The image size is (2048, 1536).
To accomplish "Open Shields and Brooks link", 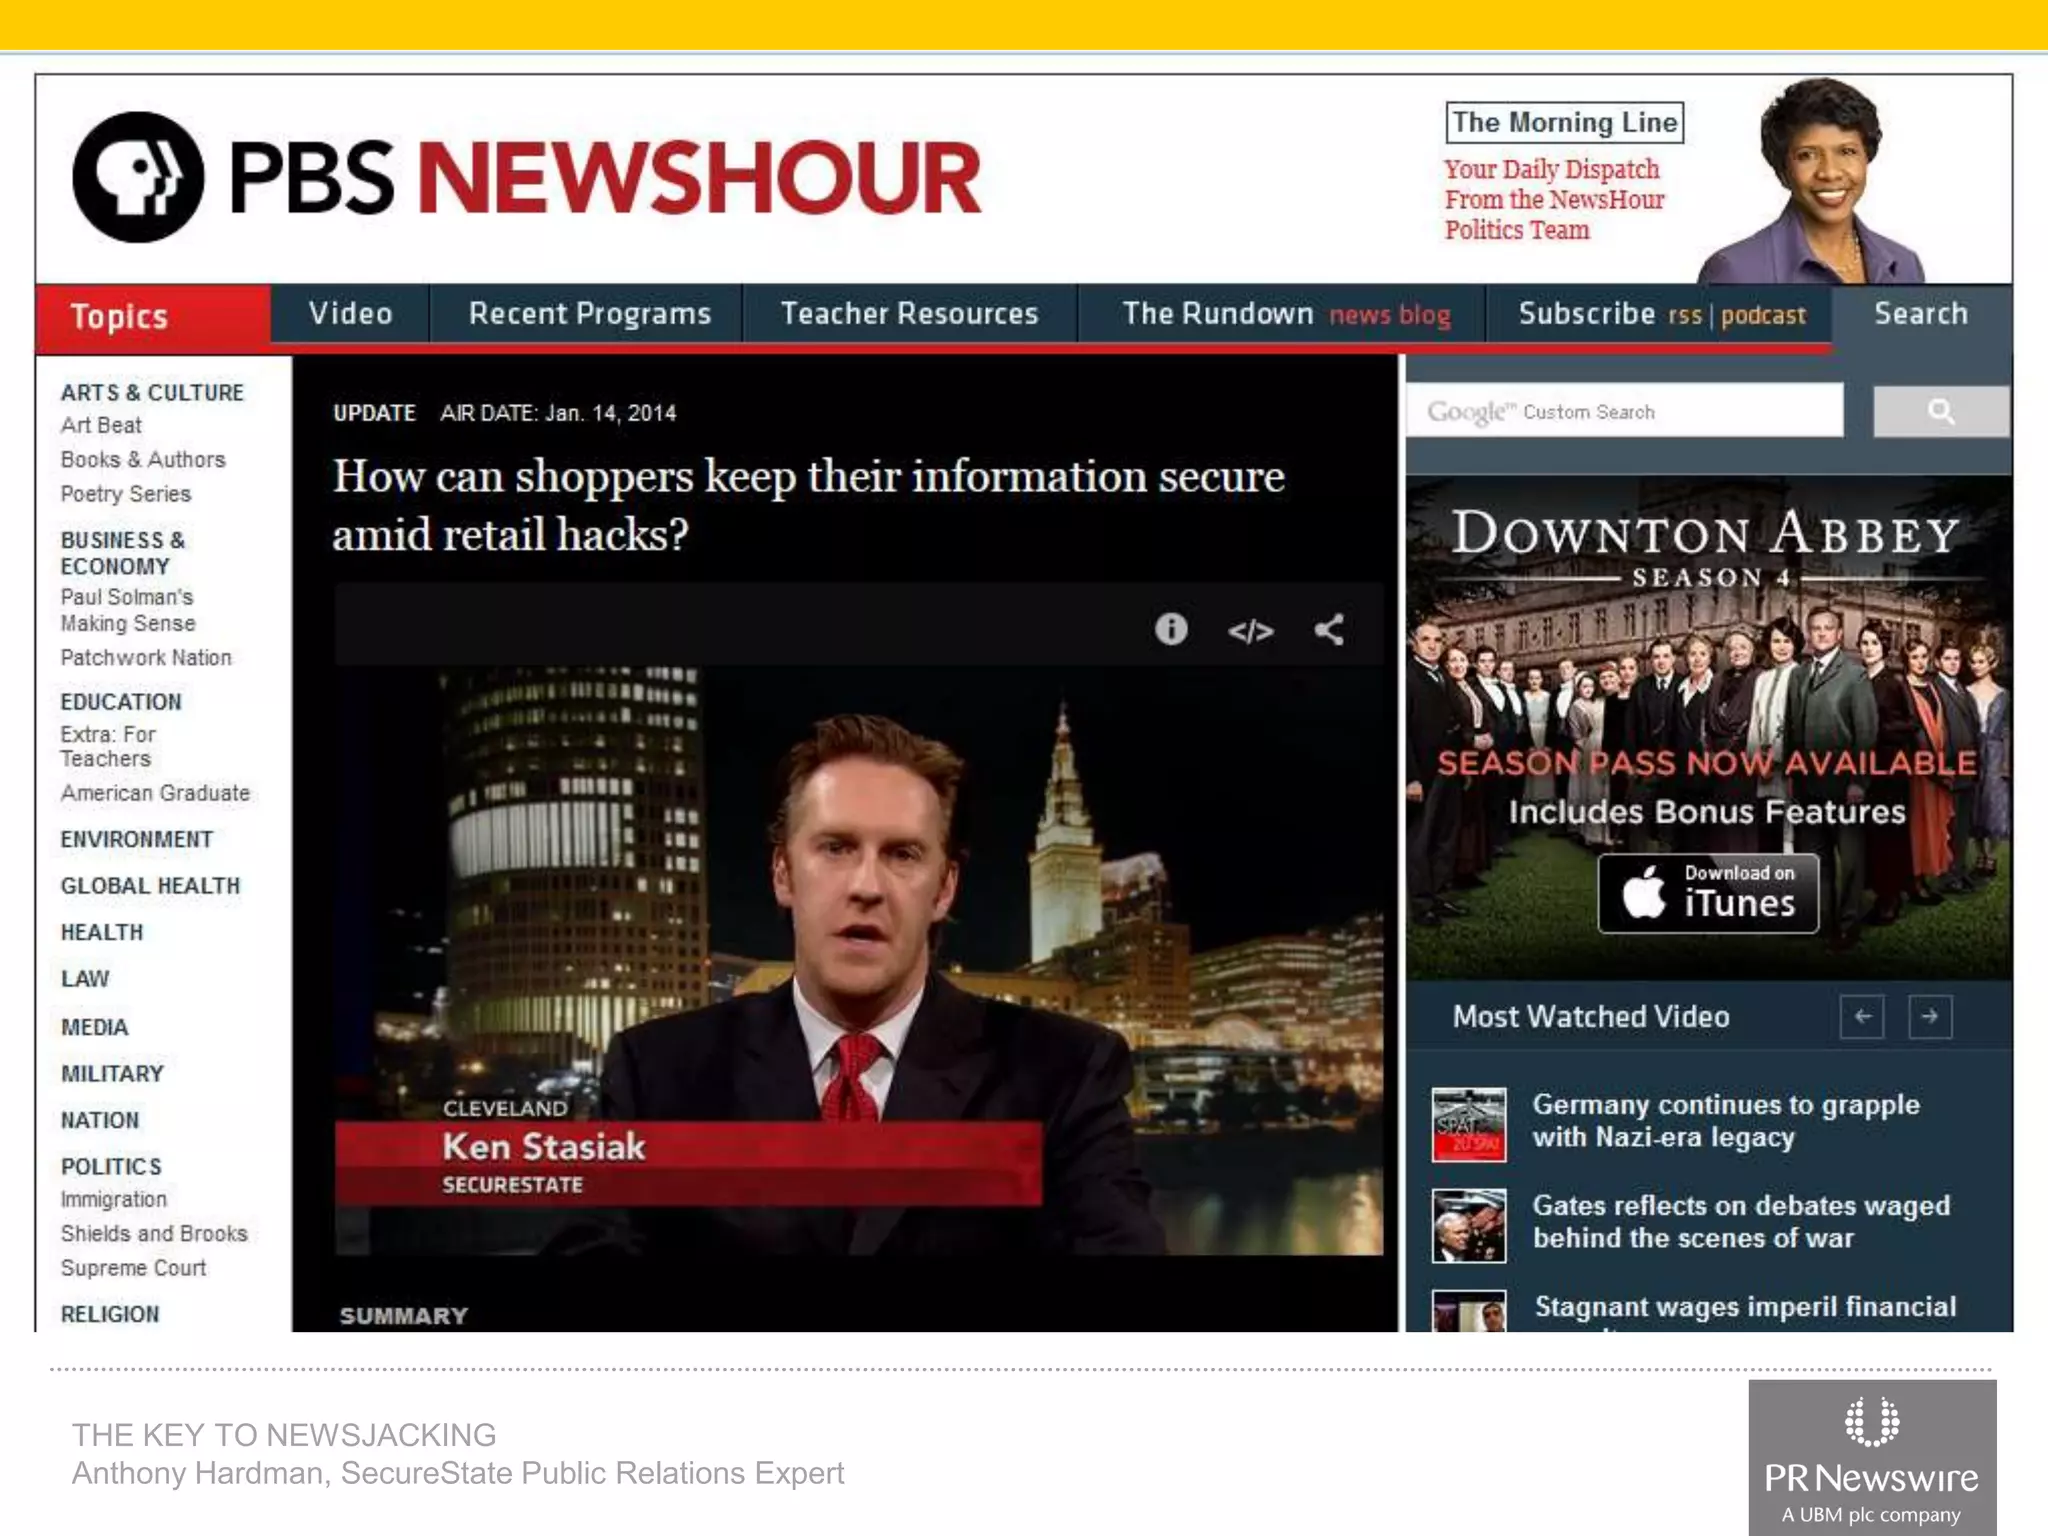I will click(154, 1234).
